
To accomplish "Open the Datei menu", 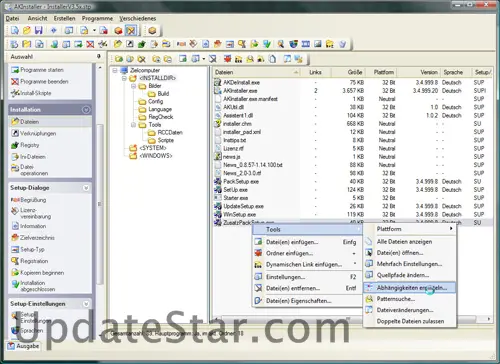I will 12,18.
